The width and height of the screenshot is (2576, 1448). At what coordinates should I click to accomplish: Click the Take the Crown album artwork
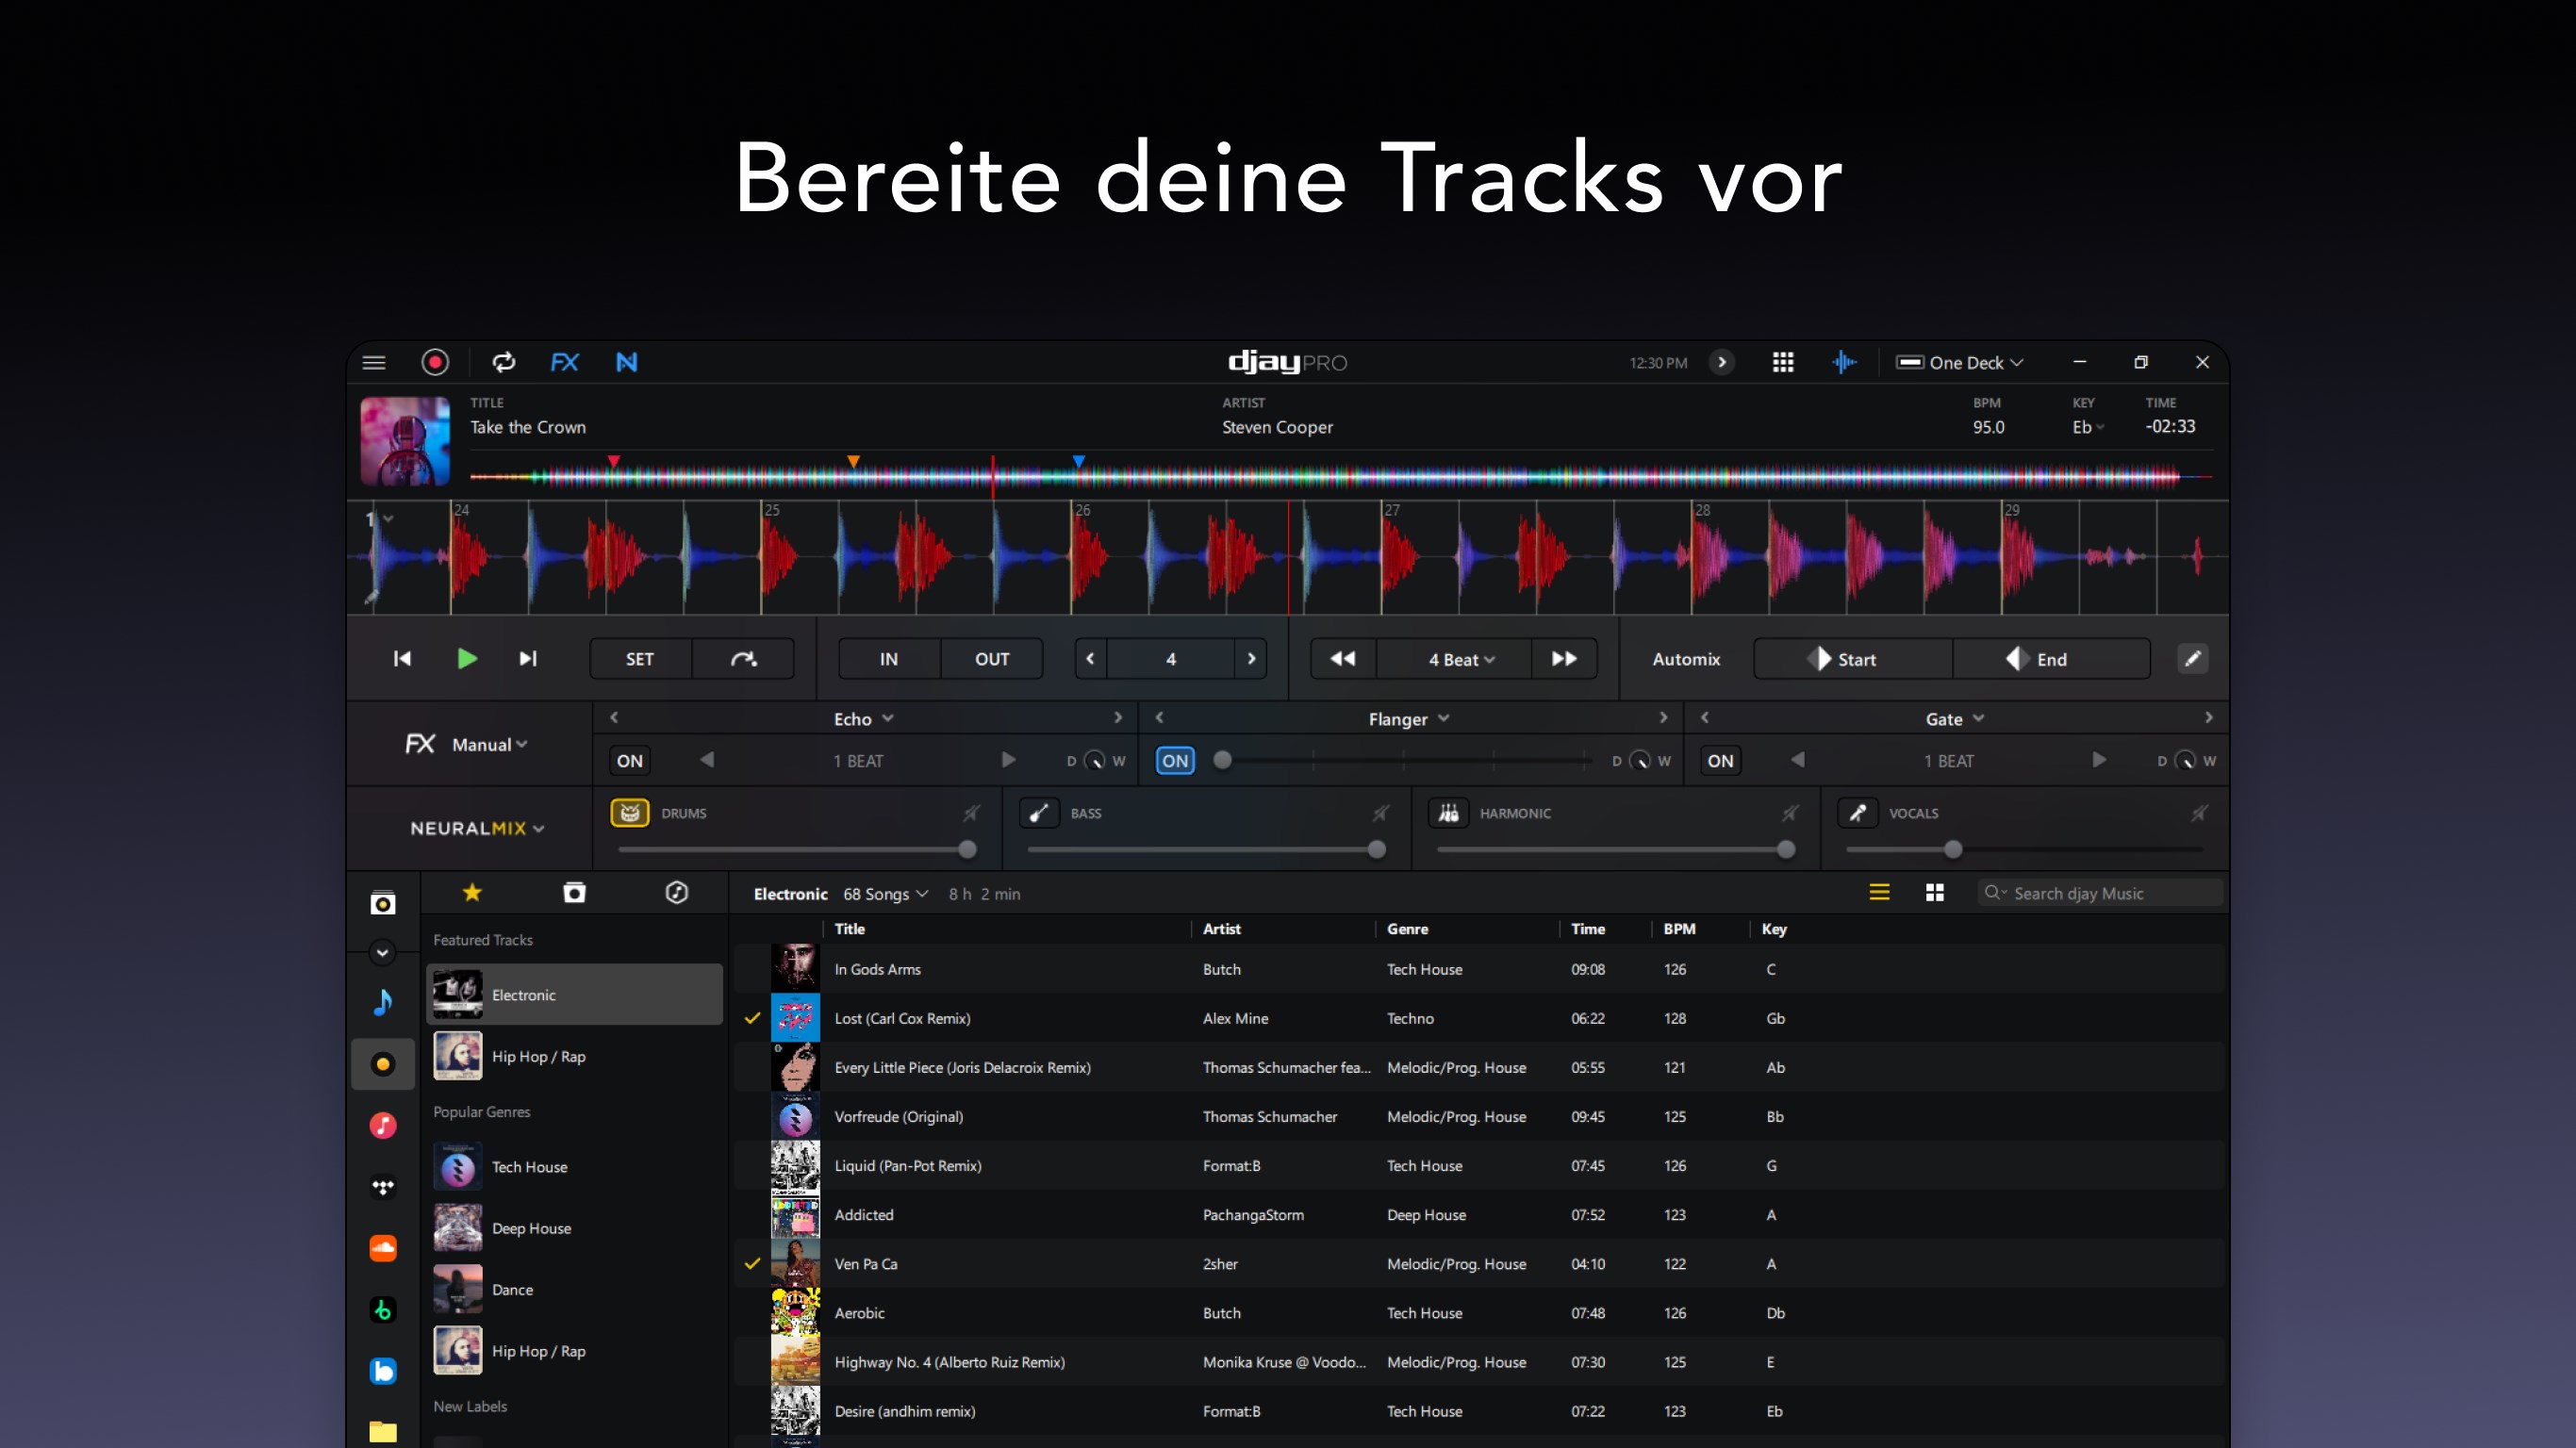(x=405, y=441)
